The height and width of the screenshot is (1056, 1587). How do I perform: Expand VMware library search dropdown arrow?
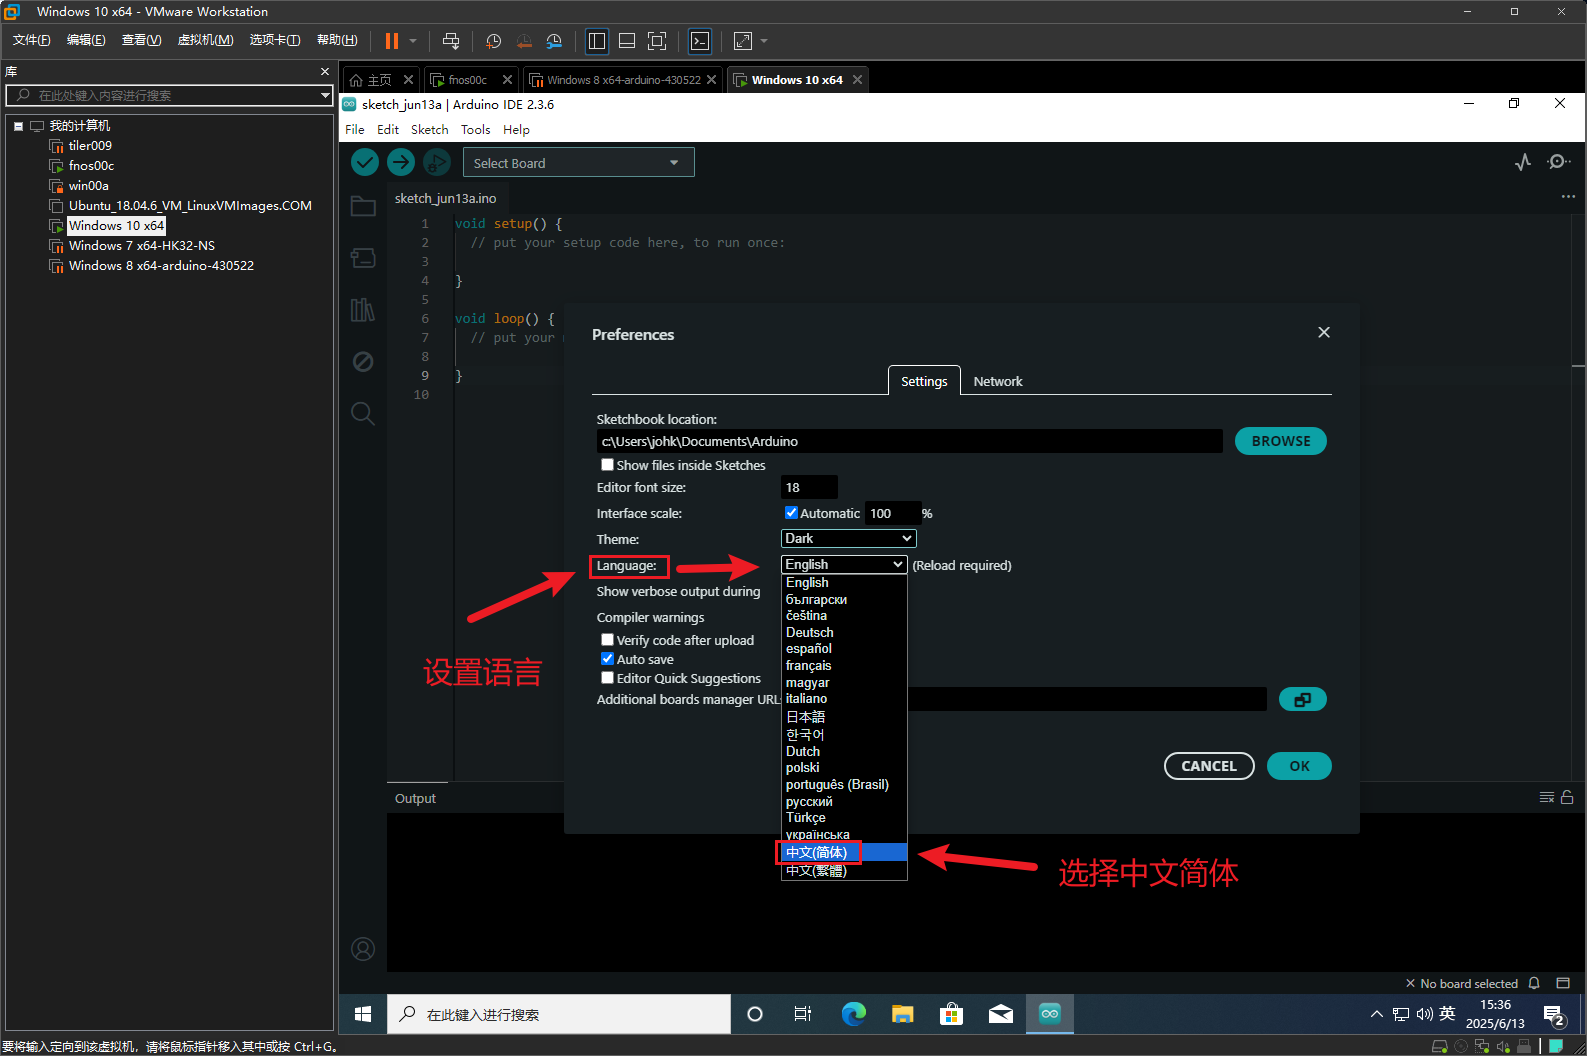click(325, 95)
